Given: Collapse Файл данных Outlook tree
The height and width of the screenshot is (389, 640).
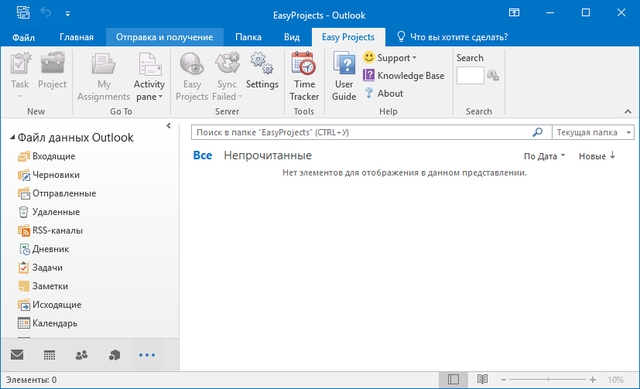Looking at the screenshot, I should 12,138.
